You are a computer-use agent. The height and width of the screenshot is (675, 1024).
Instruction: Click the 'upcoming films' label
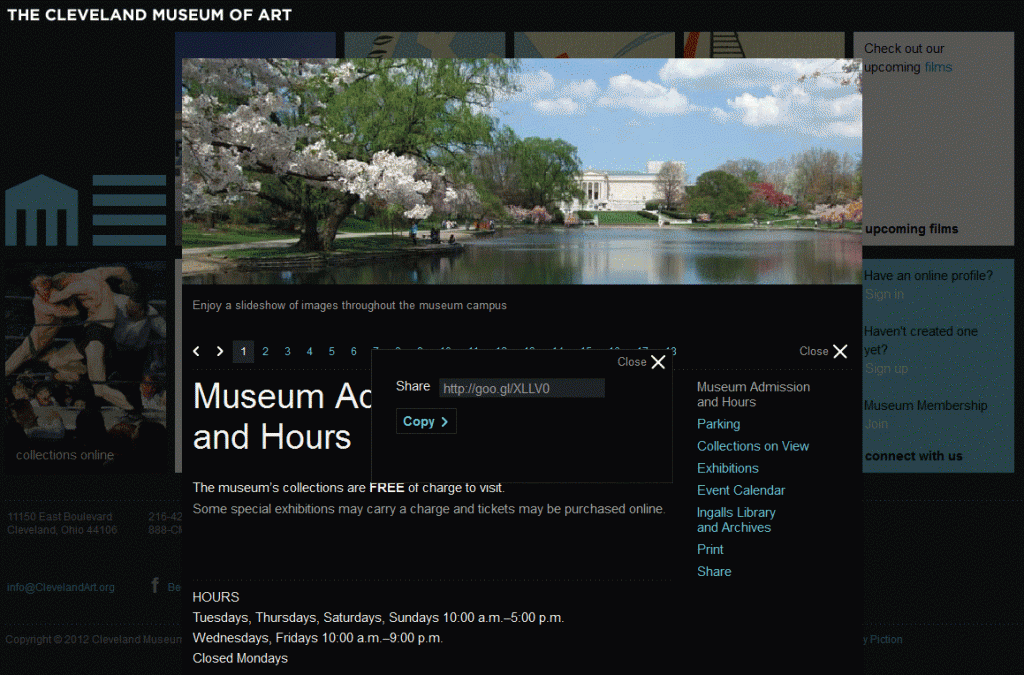coord(911,229)
